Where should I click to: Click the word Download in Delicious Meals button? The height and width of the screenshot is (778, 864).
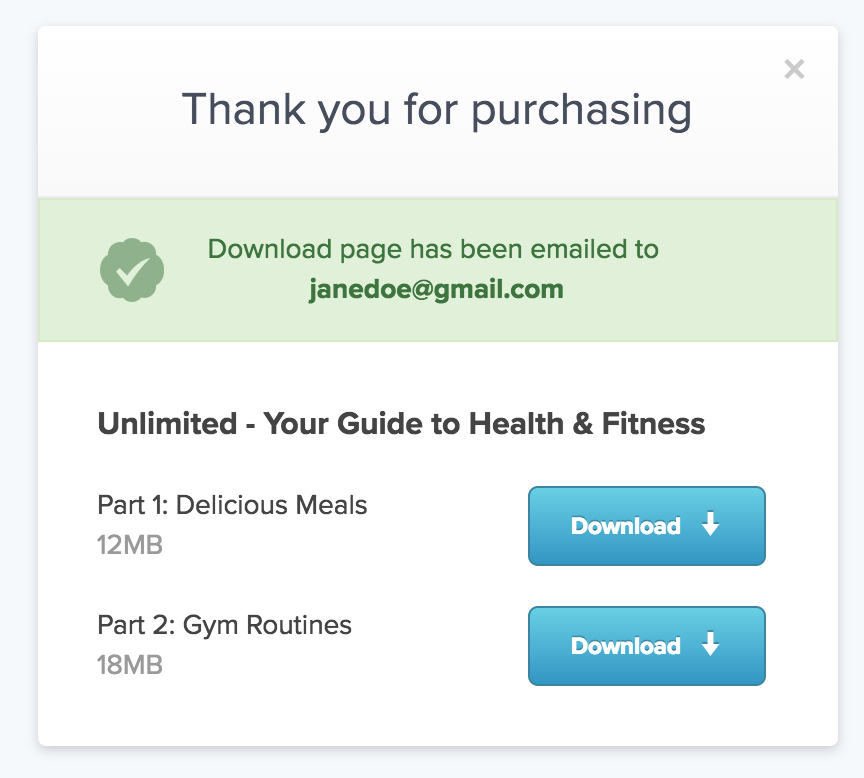[x=625, y=526]
